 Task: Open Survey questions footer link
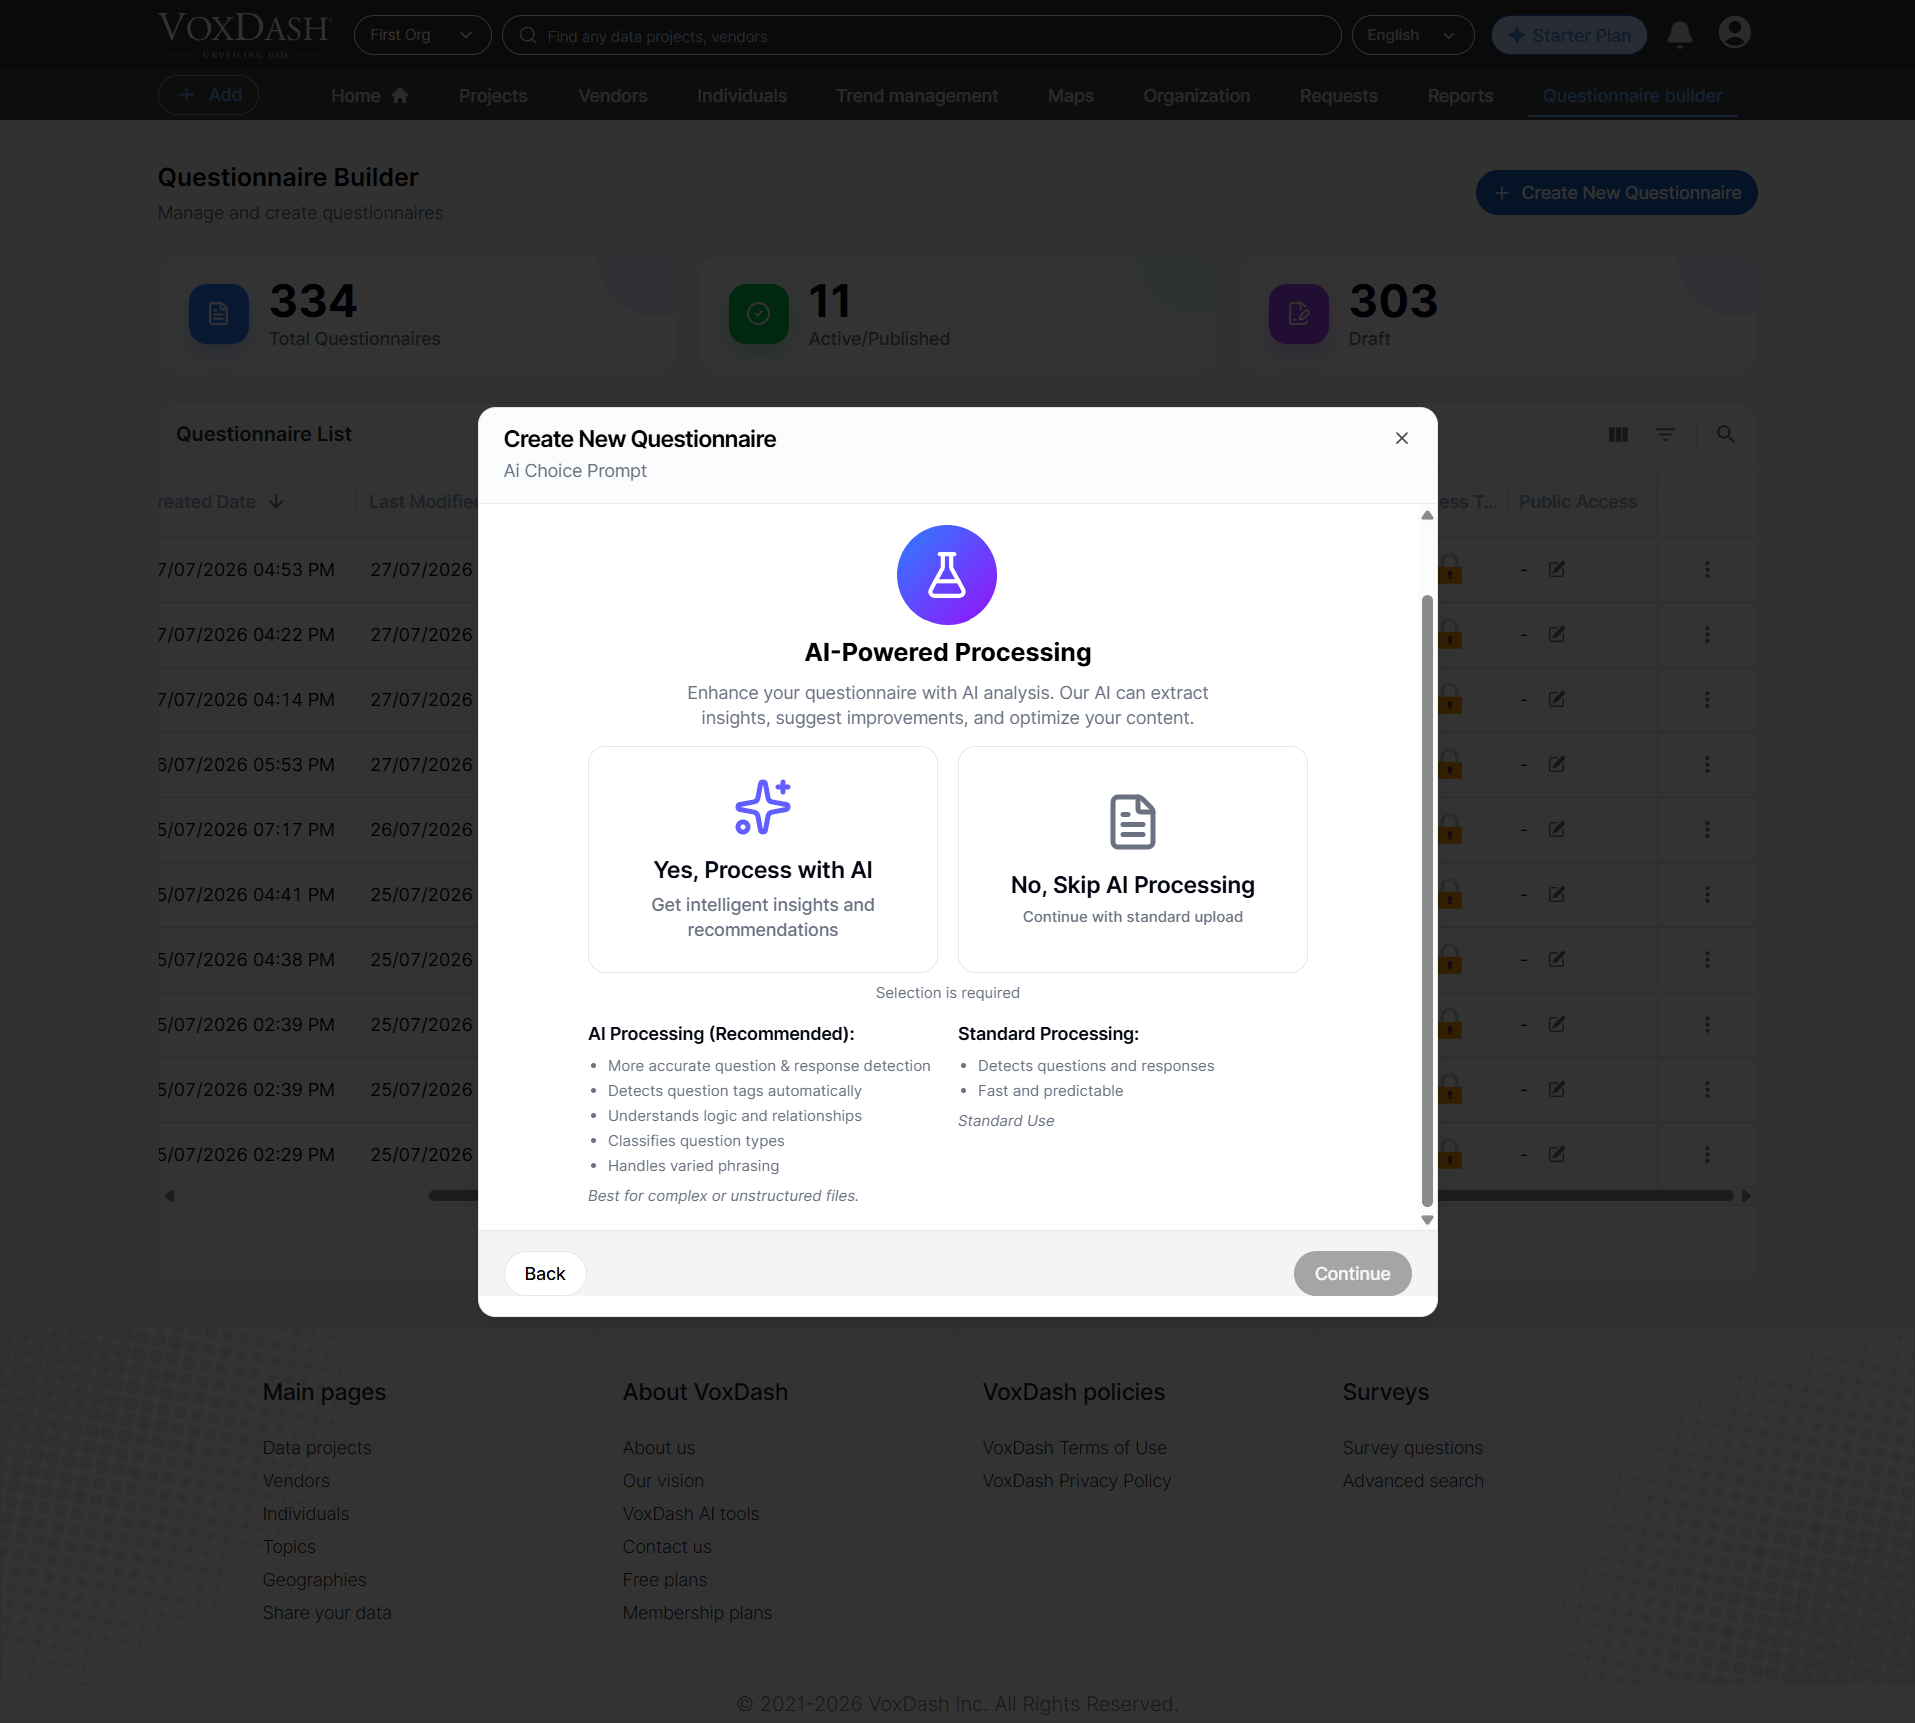click(x=1413, y=1447)
